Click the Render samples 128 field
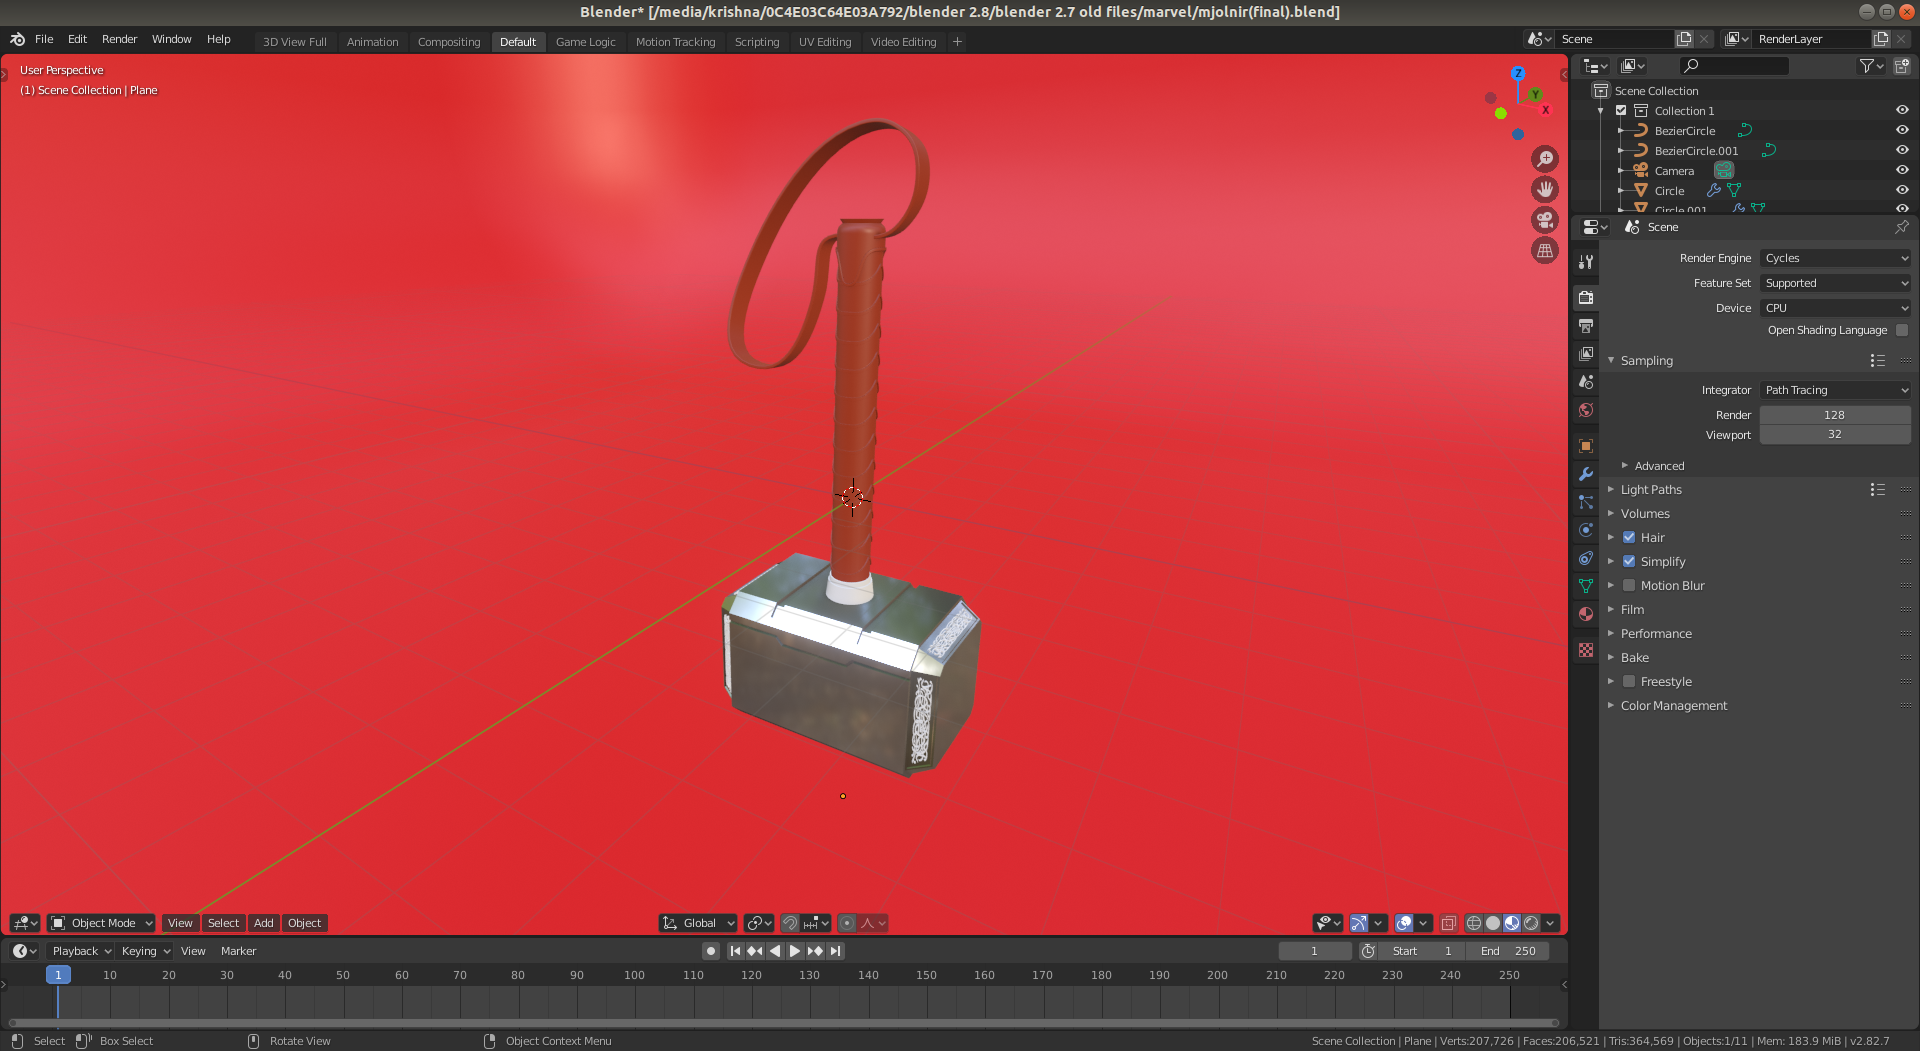This screenshot has height=1051, width=1920. coord(1835,415)
